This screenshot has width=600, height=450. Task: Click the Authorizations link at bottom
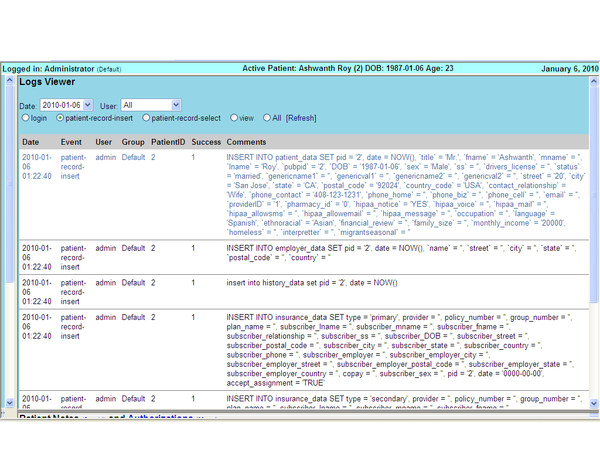pyautogui.click(x=160, y=416)
